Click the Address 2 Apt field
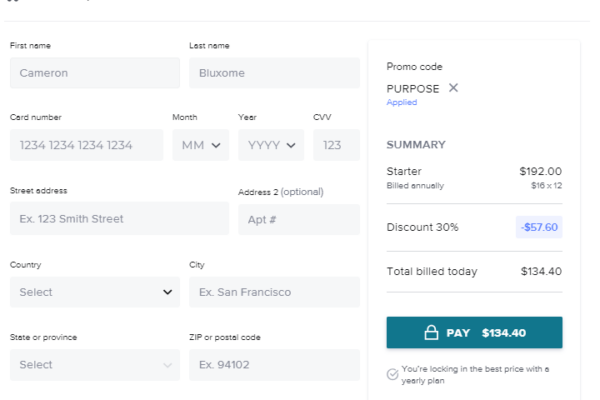The image size is (600, 400). click(299, 219)
